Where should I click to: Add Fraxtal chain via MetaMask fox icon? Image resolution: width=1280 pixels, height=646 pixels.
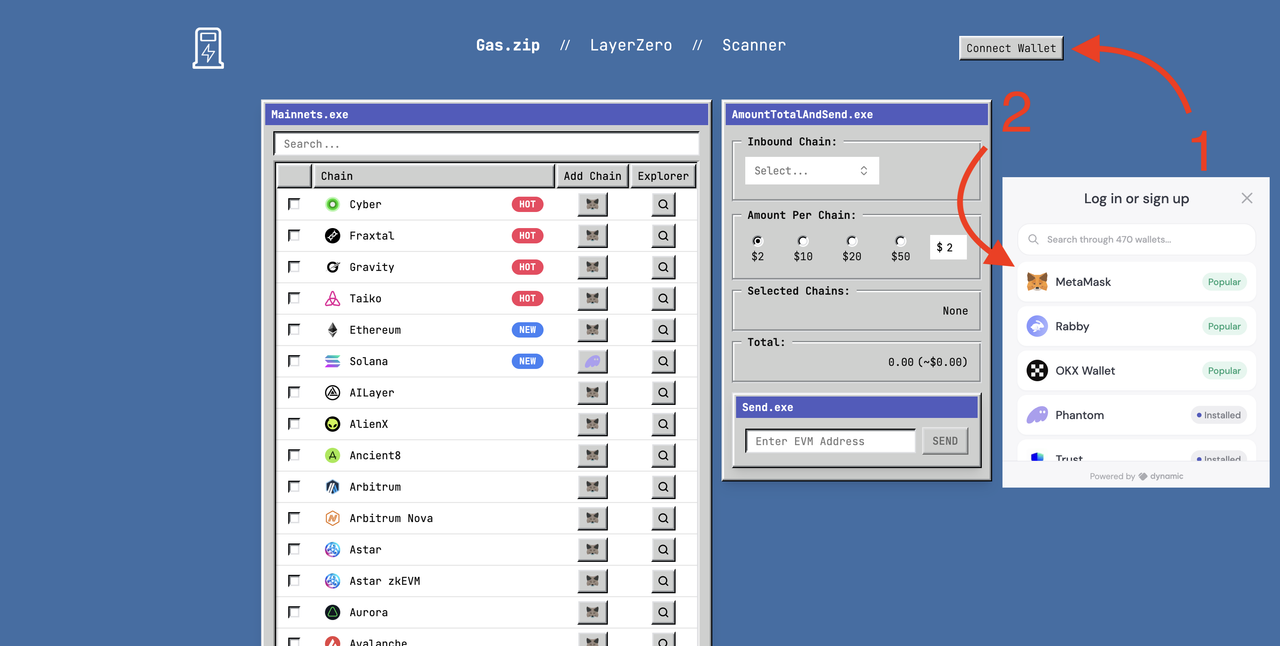click(593, 236)
